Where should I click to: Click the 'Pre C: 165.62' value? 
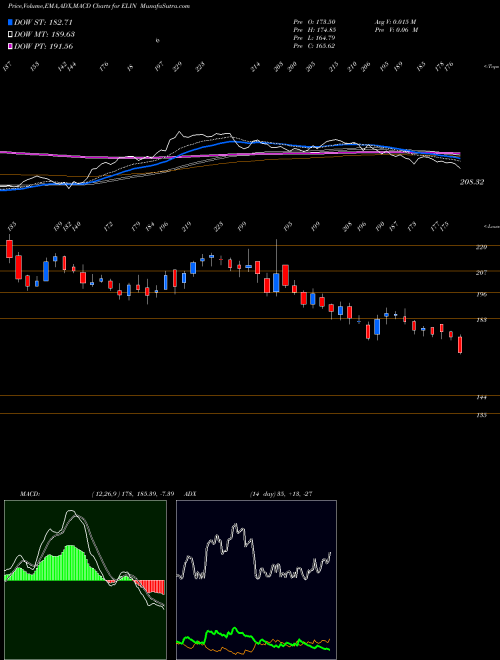coord(314,46)
